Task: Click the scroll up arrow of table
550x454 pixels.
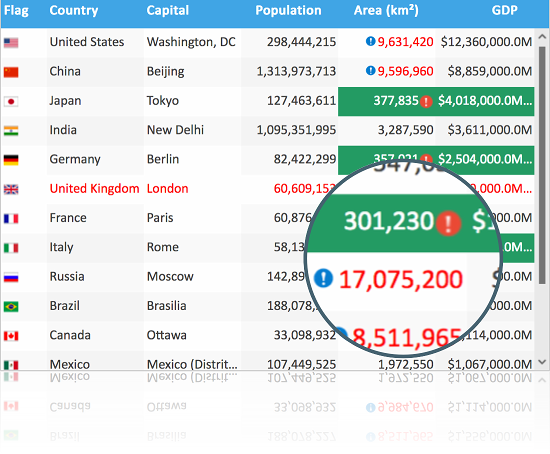Action: tap(542, 36)
